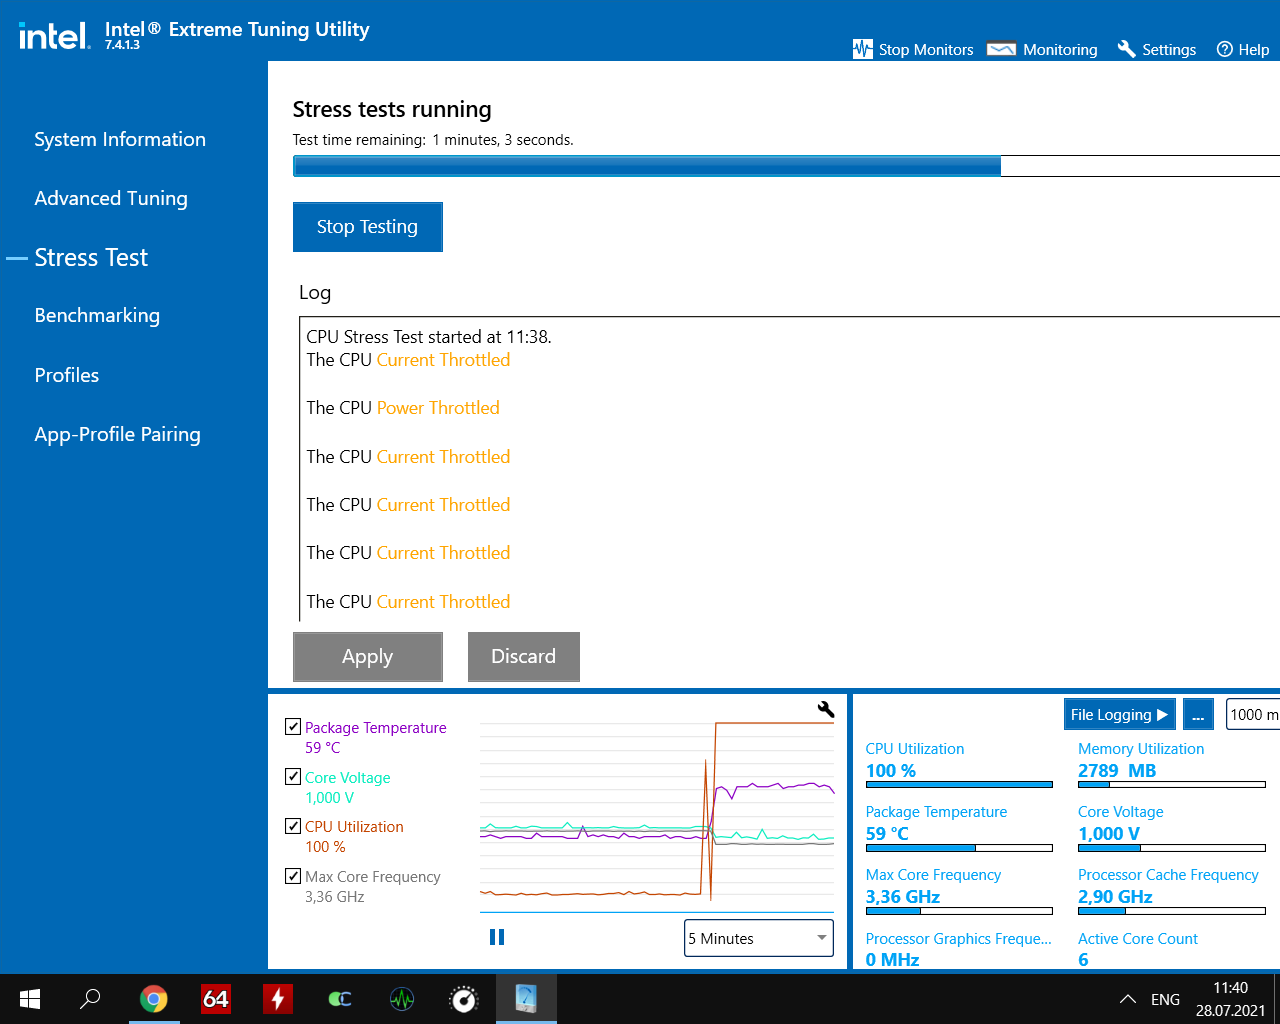Open the Help menu in the header
Screen dimensions: 1280x1024
tap(1242, 49)
